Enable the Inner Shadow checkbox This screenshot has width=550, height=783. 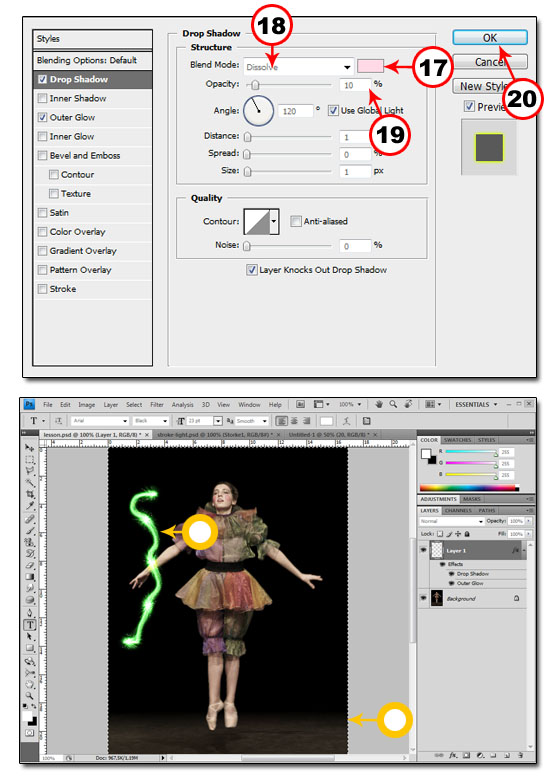(42, 98)
